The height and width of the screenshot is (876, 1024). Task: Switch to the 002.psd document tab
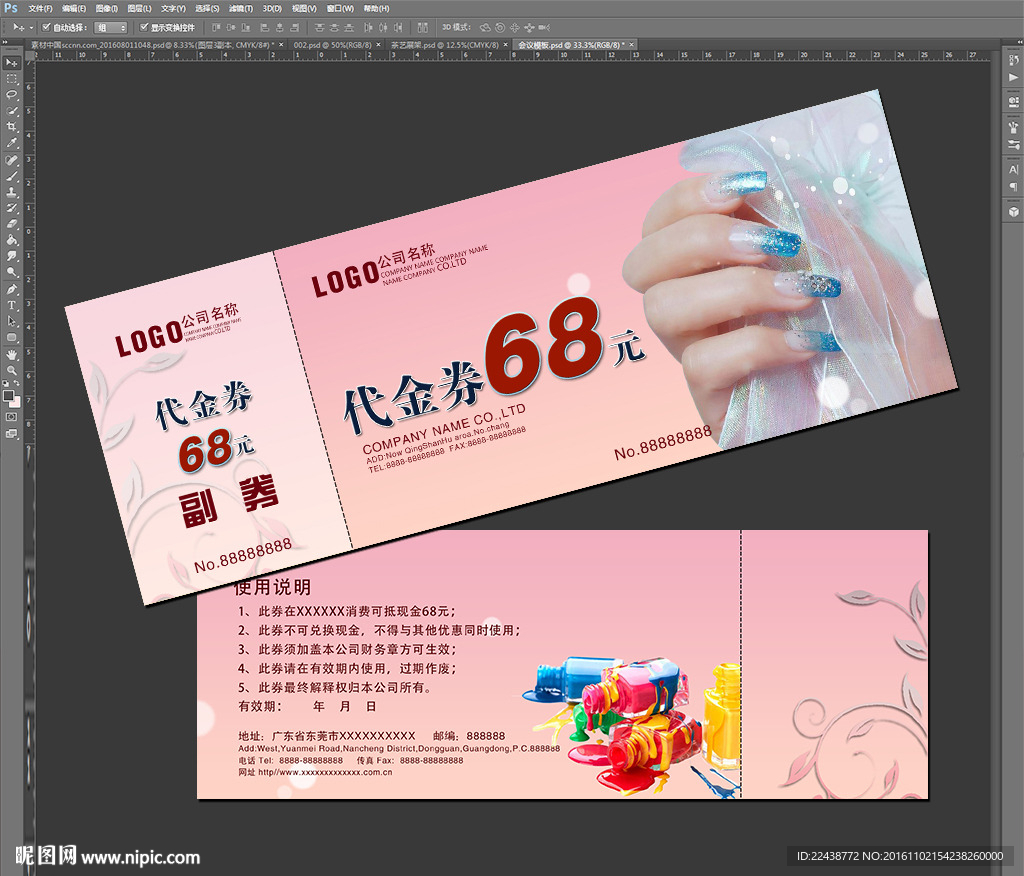(332, 45)
